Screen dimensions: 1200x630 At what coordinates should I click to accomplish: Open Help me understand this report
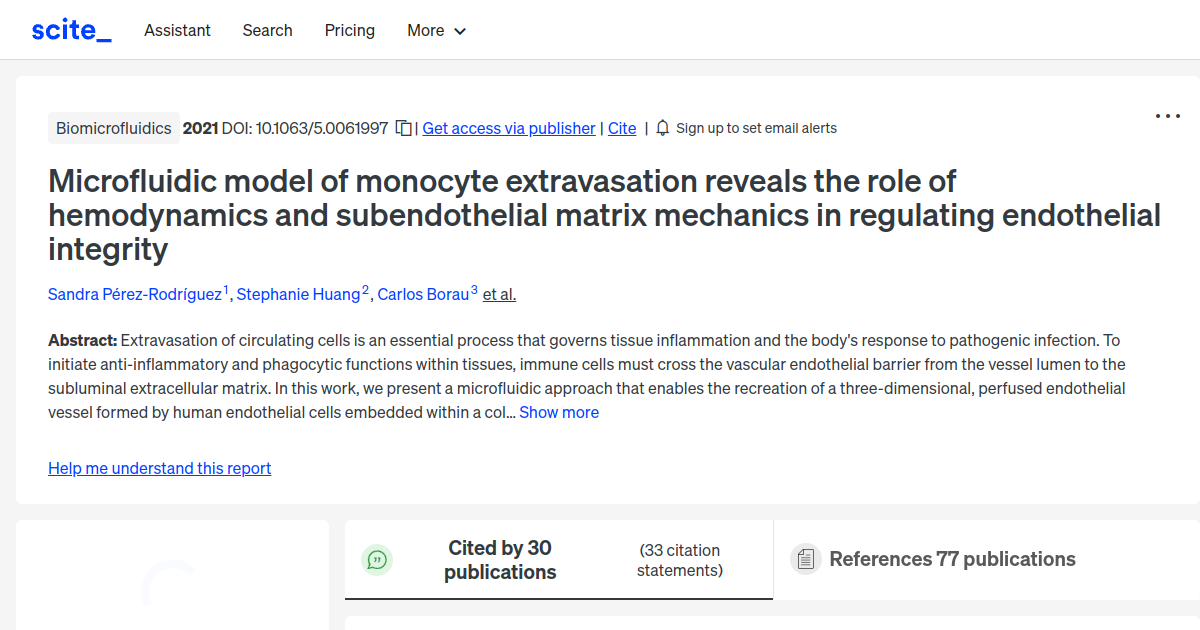click(159, 468)
